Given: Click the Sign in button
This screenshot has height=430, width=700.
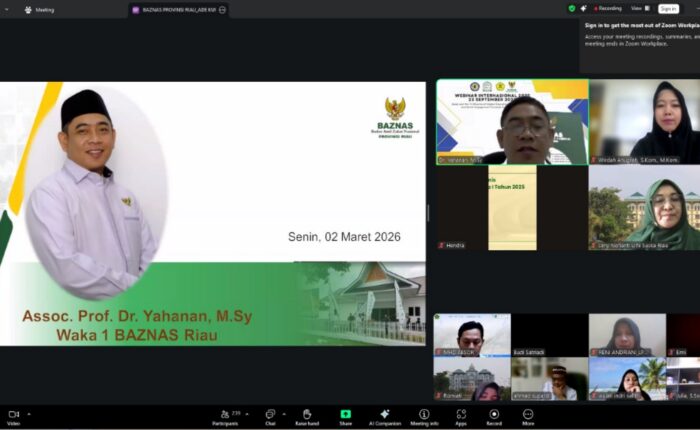Looking at the screenshot, I should tap(668, 8).
